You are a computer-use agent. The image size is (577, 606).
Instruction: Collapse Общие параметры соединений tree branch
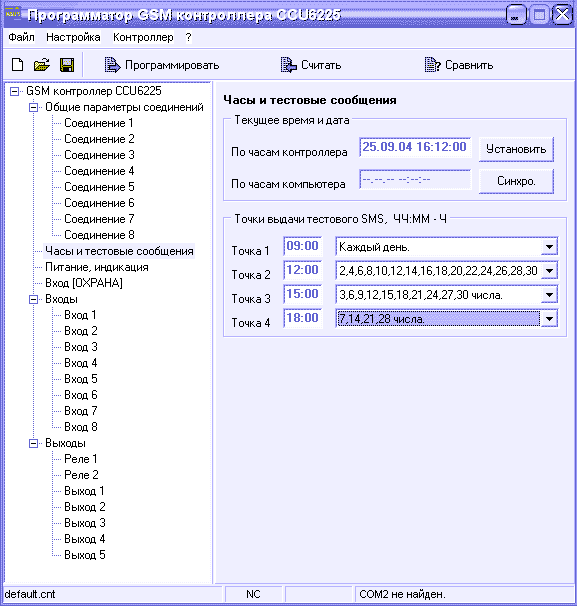tap(34, 107)
